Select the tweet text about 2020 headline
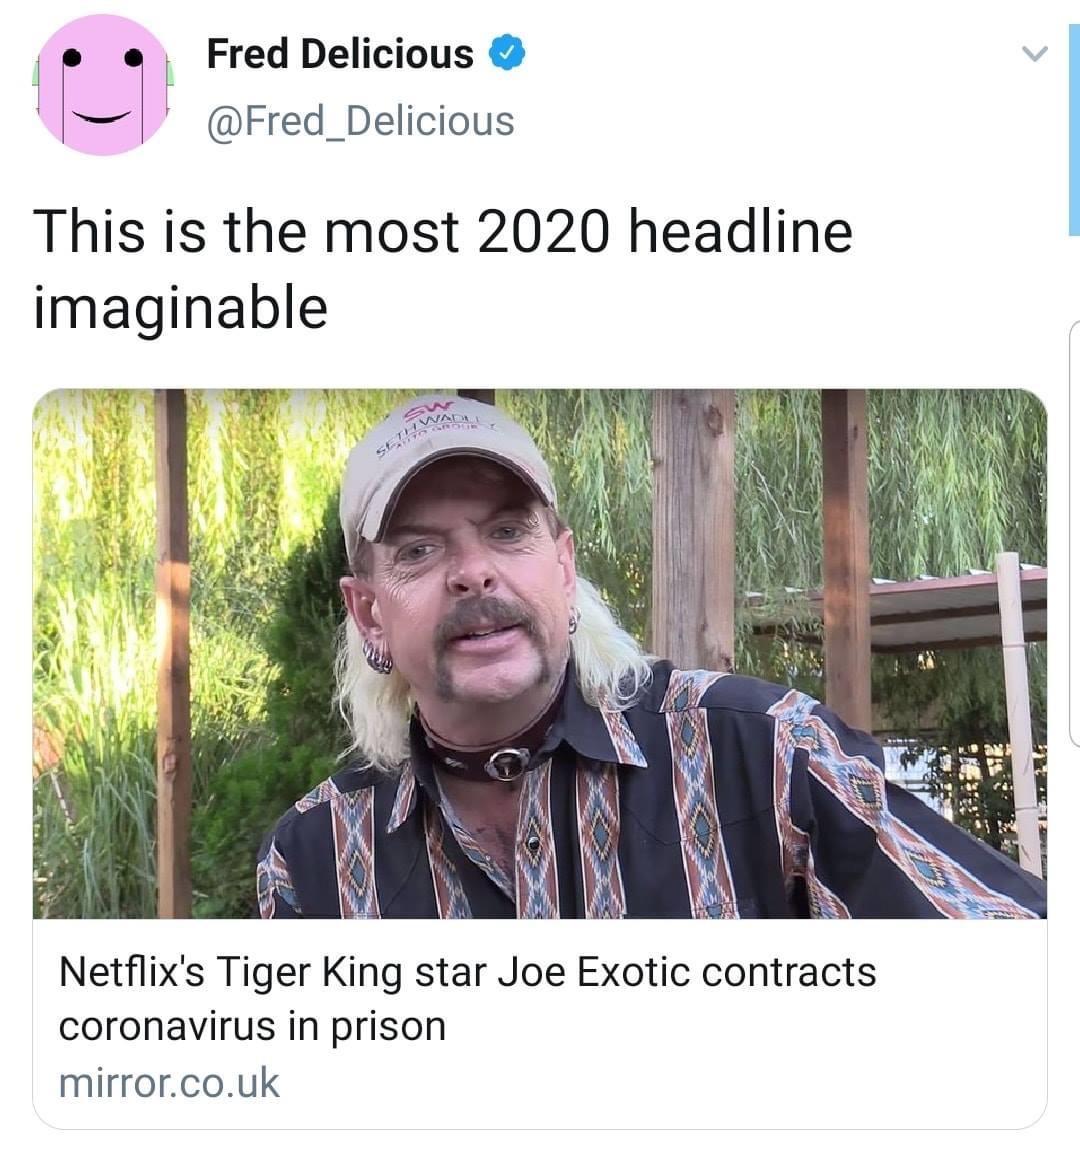The width and height of the screenshot is (1080, 1153). pyautogui.click(x=443, y=268)
